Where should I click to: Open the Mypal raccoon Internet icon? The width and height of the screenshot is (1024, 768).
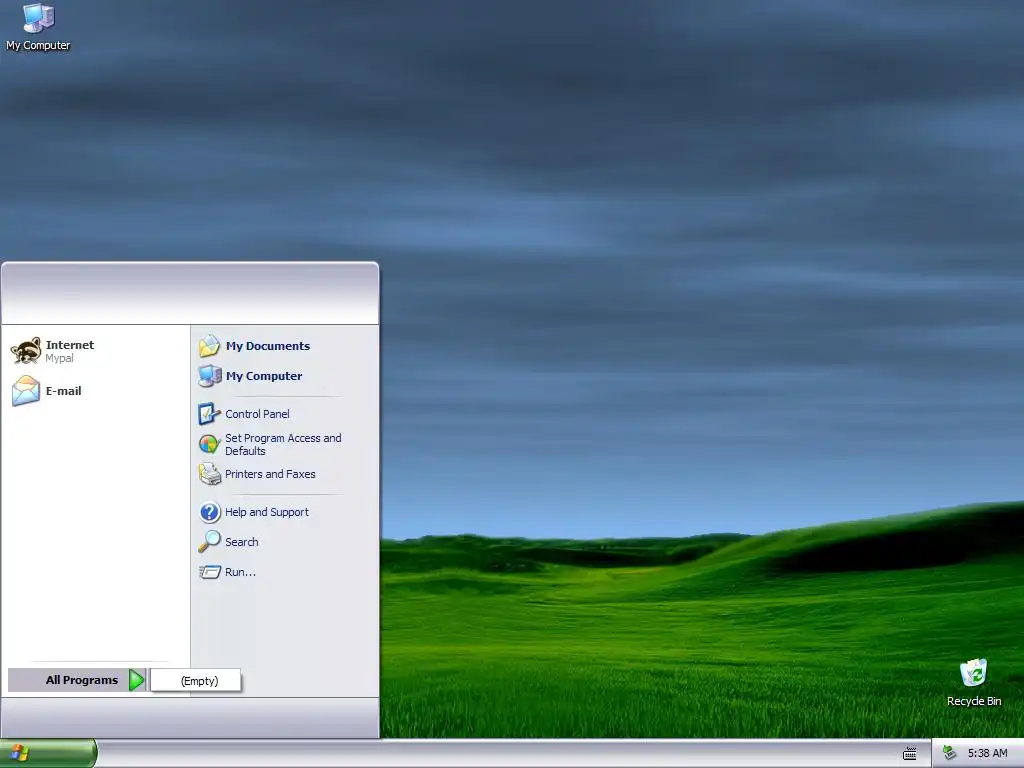pyautogui.click(x=26, y=351)
